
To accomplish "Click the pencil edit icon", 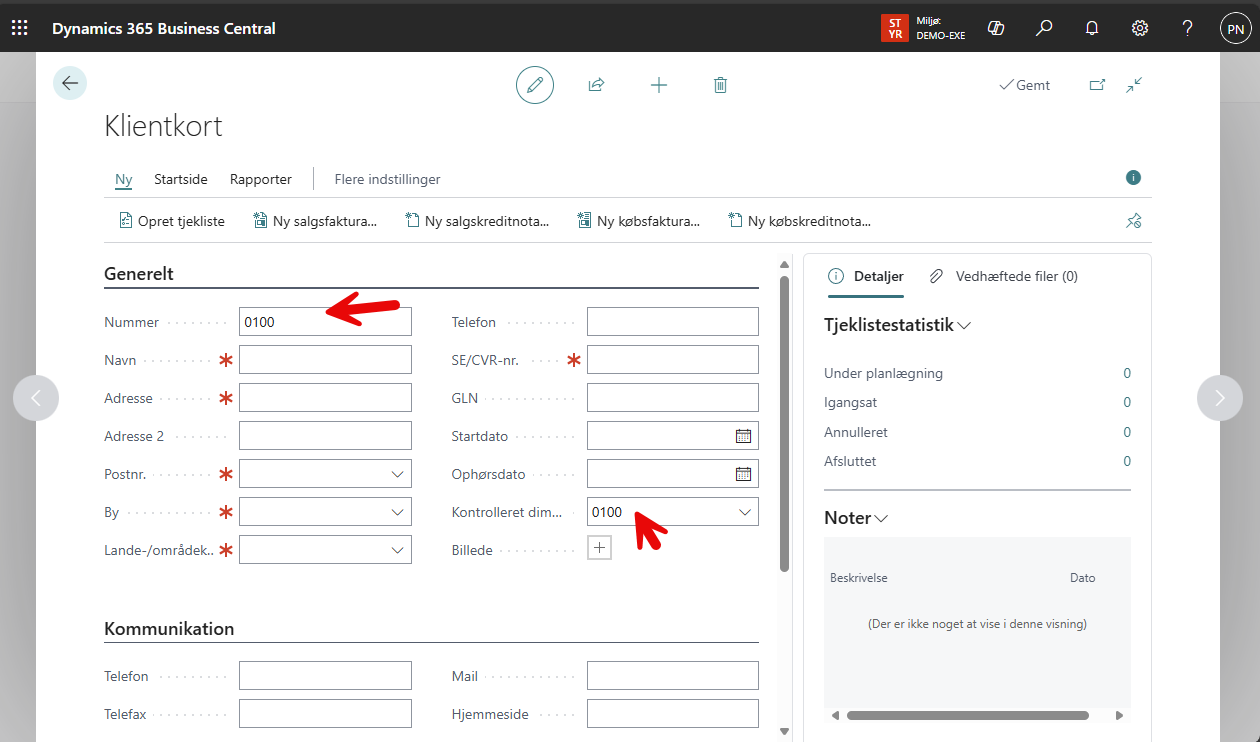I will (535, 85).
